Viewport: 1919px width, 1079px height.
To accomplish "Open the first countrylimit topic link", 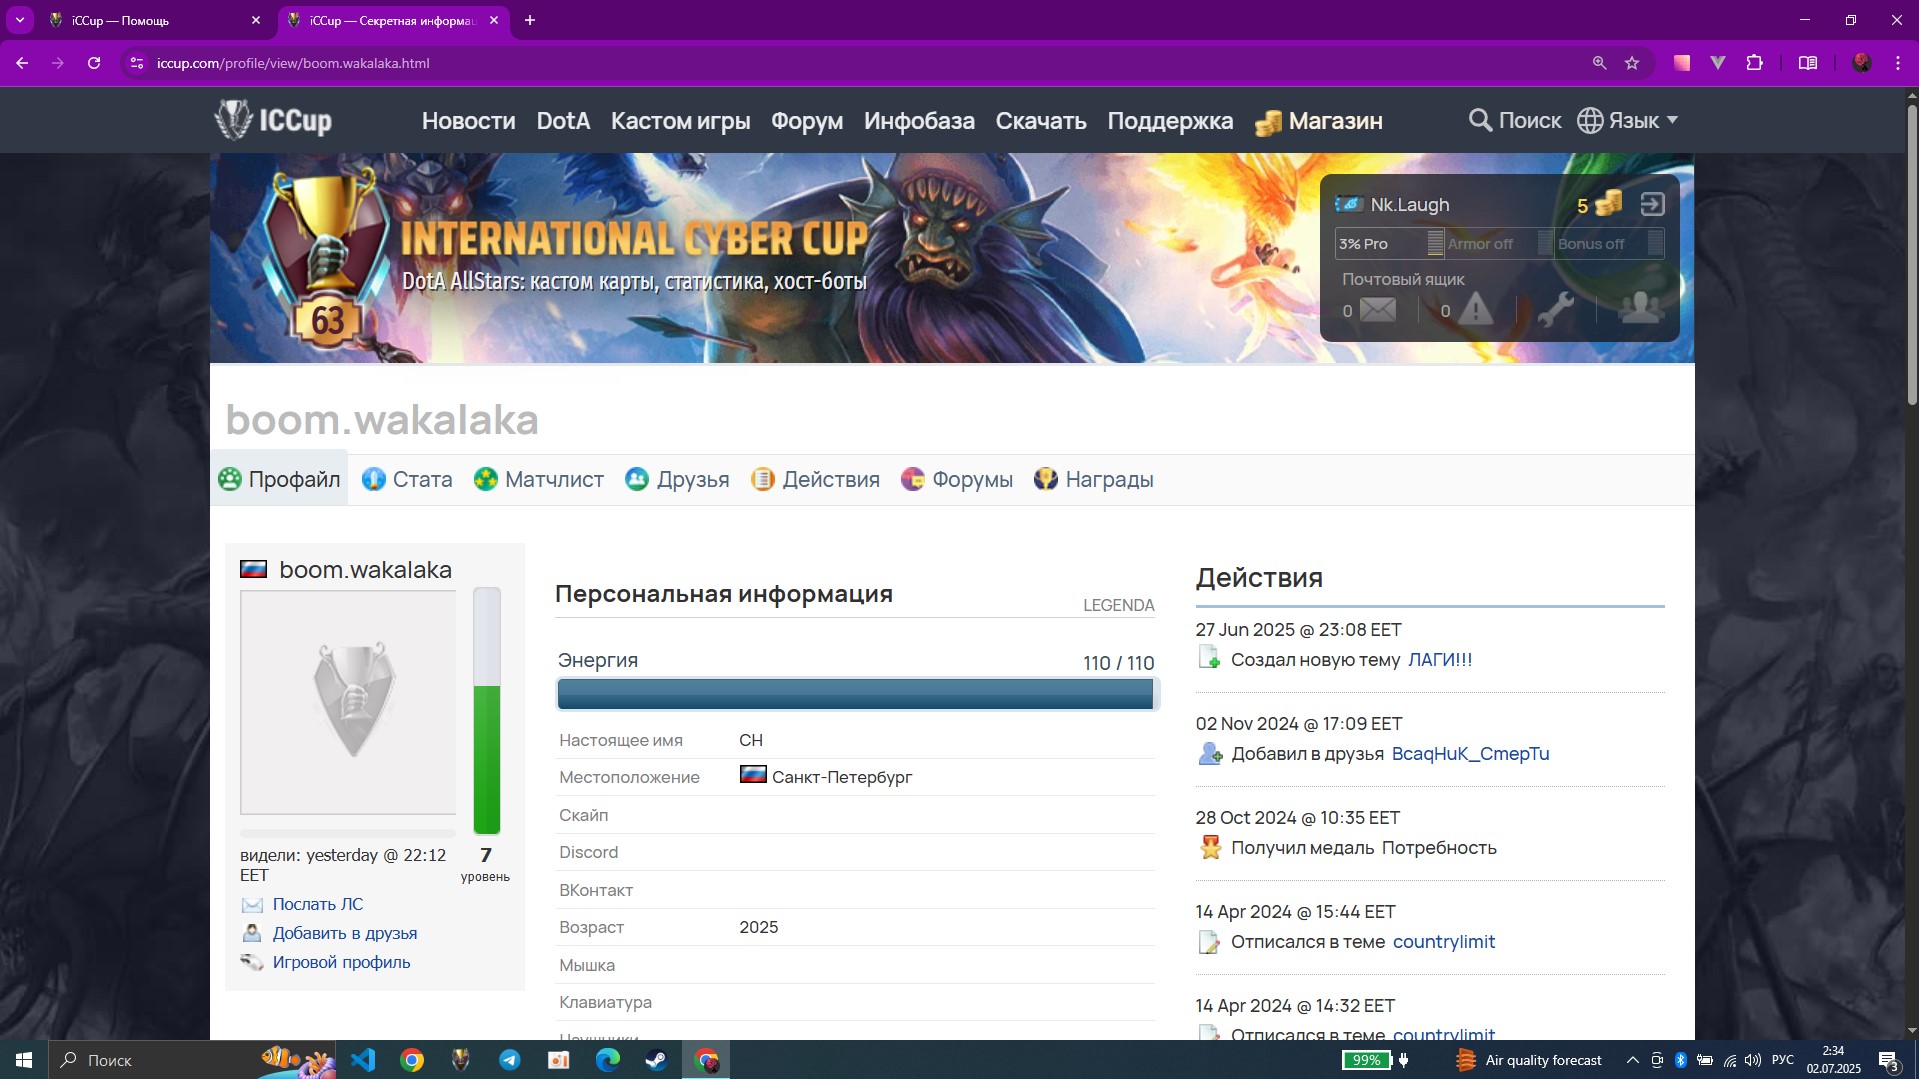I will [x=1443, y=942].
